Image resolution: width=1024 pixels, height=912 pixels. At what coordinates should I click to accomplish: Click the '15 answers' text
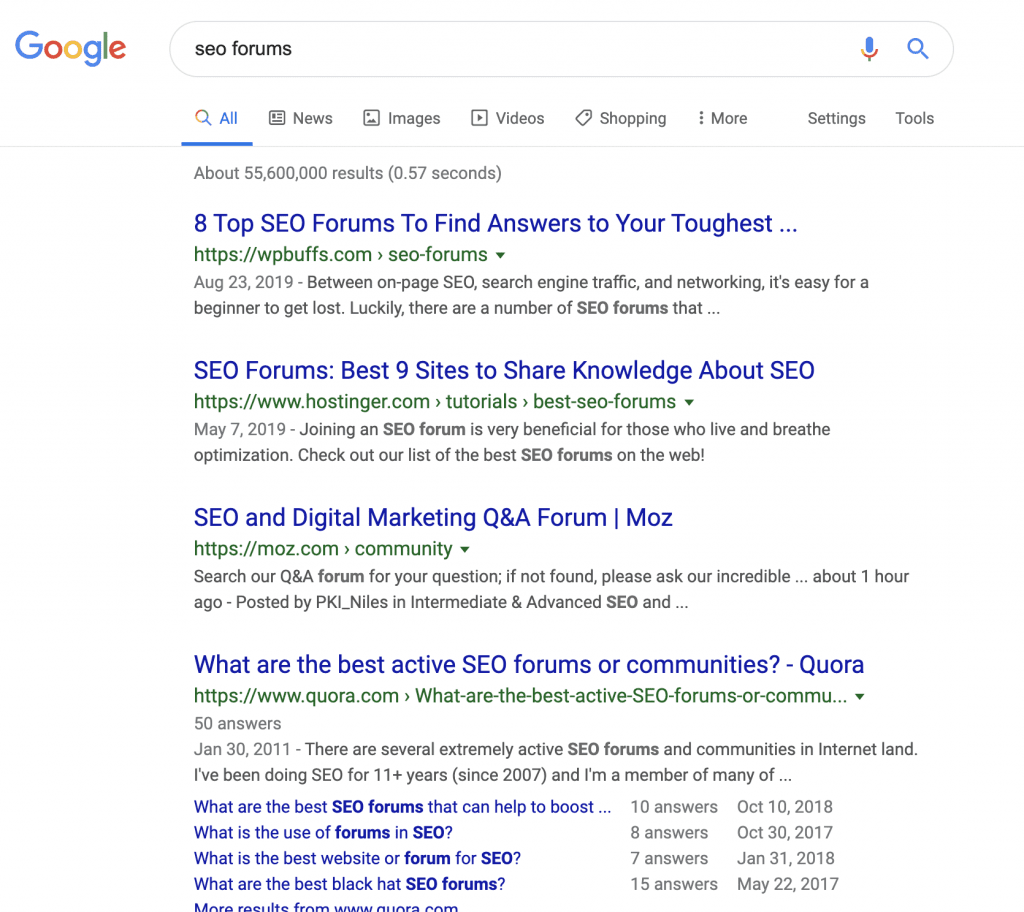pyautogui.click(x=674, y=884)
